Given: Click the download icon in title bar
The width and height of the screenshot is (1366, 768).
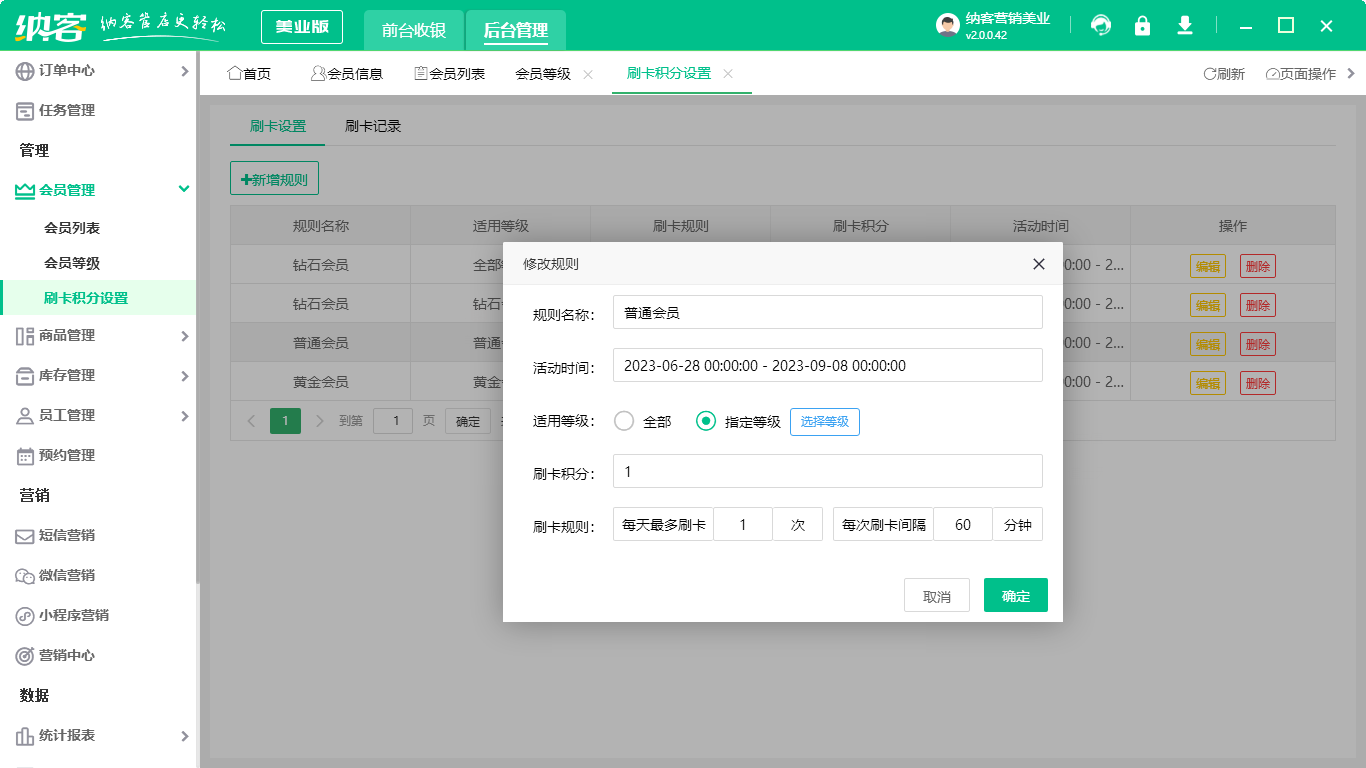Looking at the screenshot, I should (1184, 25).
